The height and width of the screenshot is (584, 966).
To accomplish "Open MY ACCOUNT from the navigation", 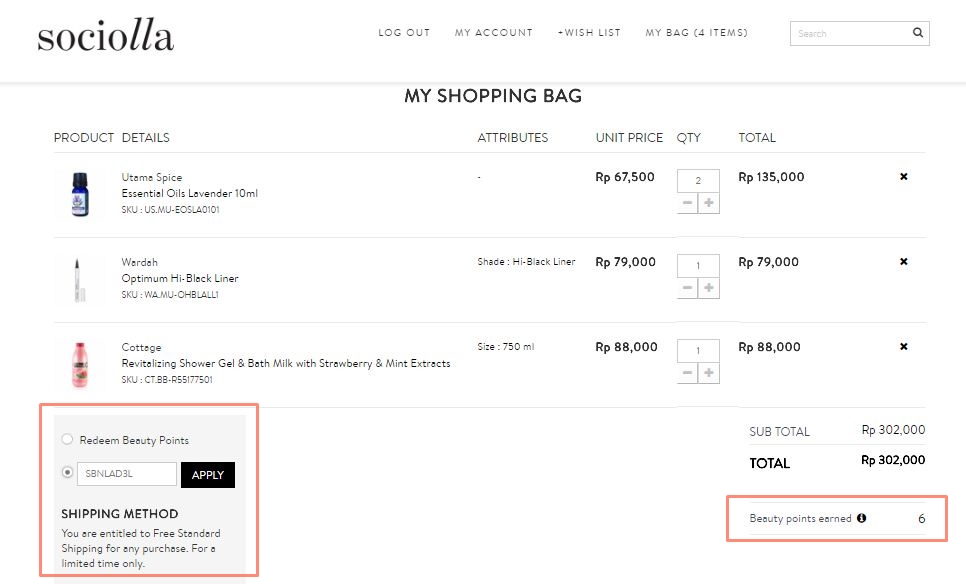I will click(x=493, y=32).
